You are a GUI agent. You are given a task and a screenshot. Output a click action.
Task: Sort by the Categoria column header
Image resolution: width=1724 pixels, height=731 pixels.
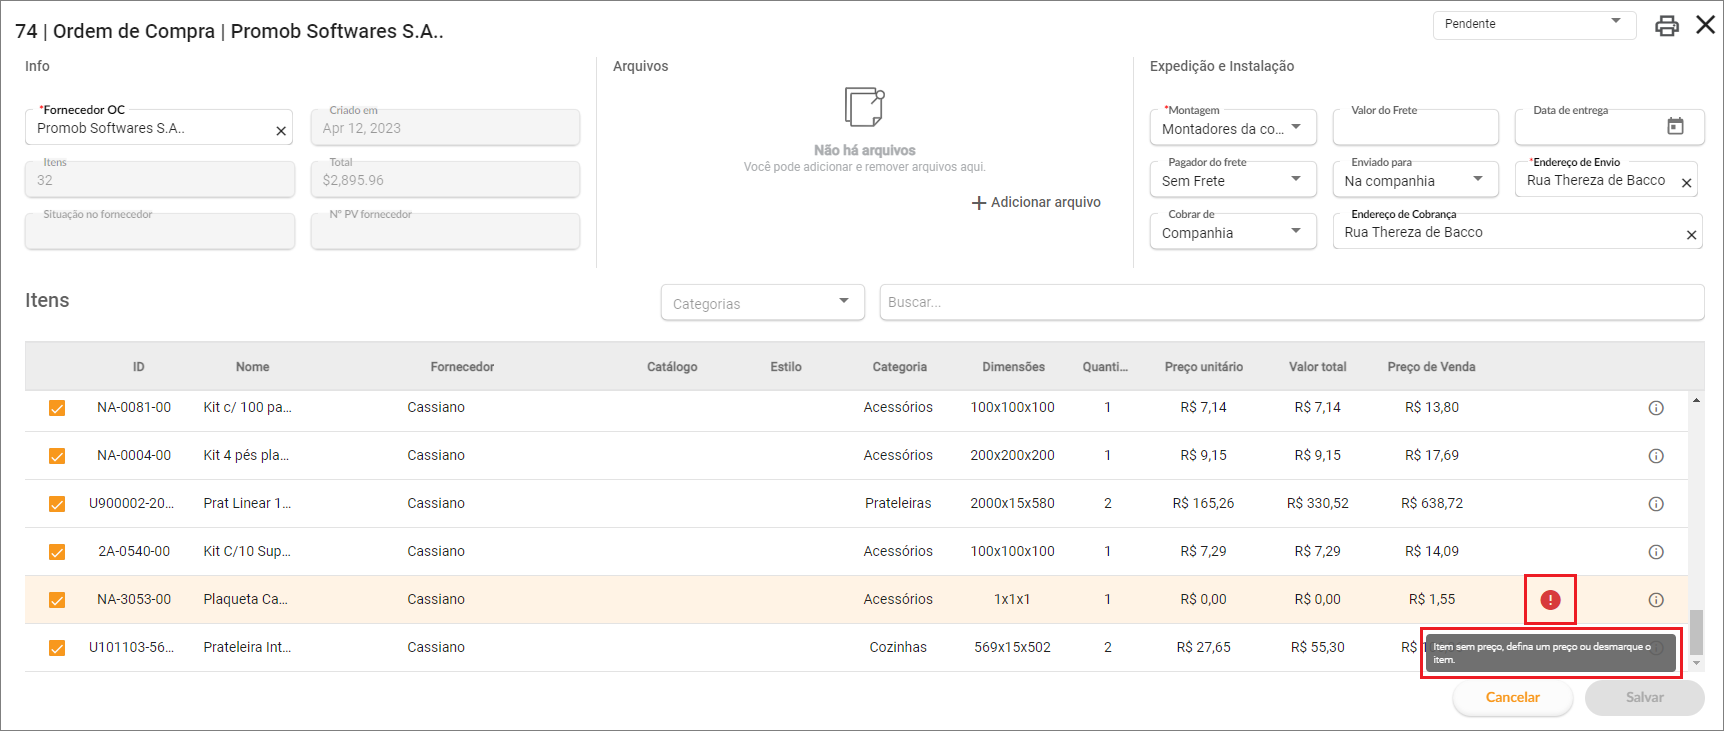click(x=900, y=367)
